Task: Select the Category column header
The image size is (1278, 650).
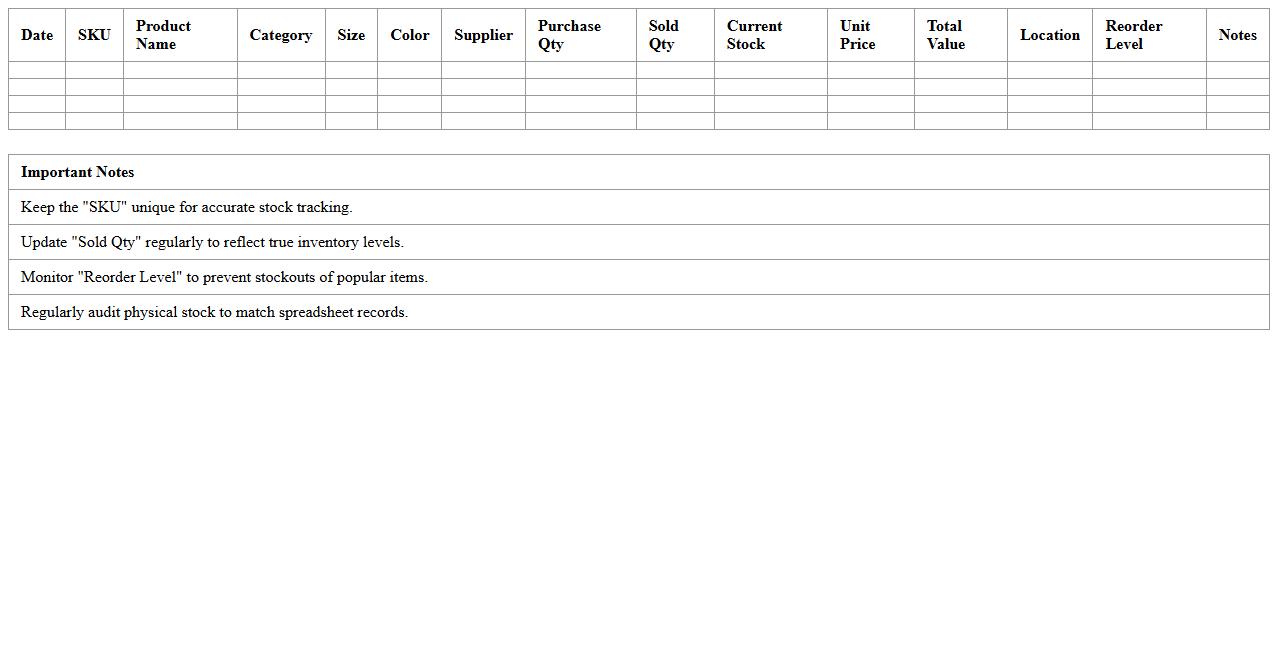Action: tap(281, 35)
